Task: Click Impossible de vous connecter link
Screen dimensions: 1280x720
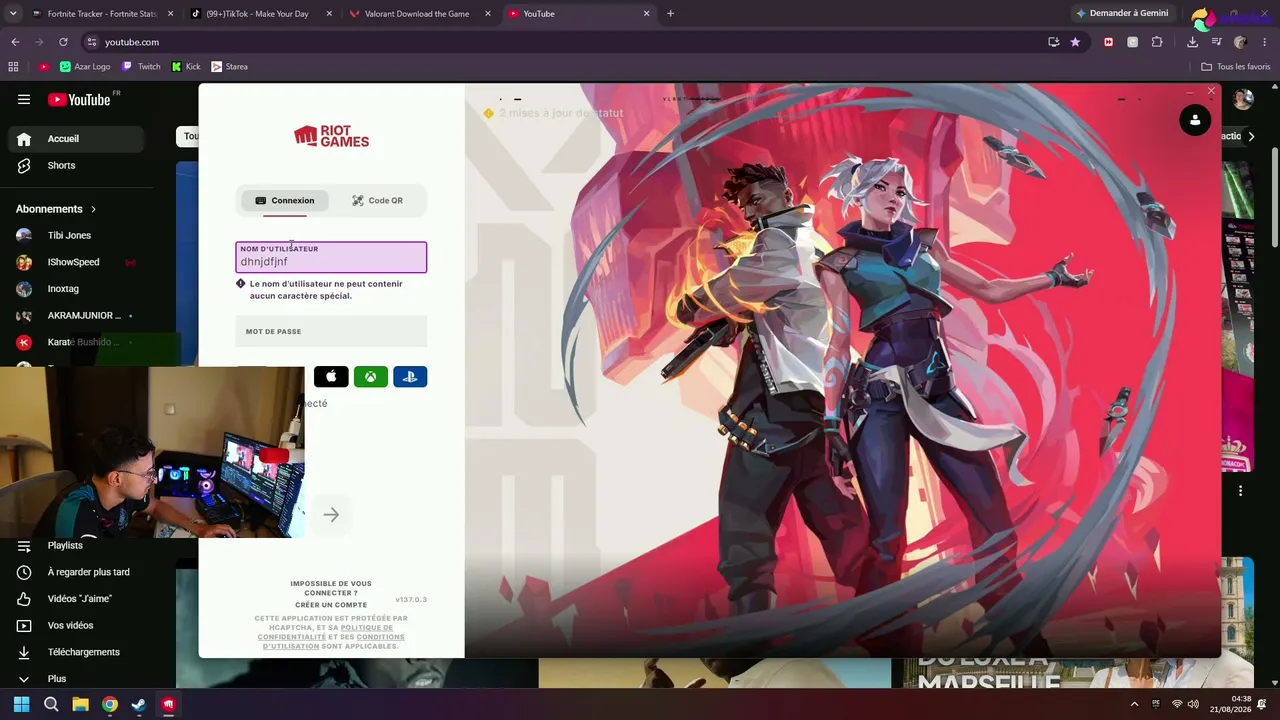Action: [x=331, y=588]
